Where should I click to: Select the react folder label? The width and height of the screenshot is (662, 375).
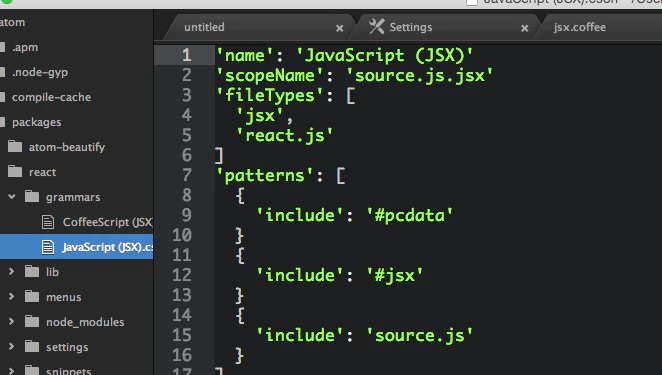pyautogui.click(x=42, y=172)
